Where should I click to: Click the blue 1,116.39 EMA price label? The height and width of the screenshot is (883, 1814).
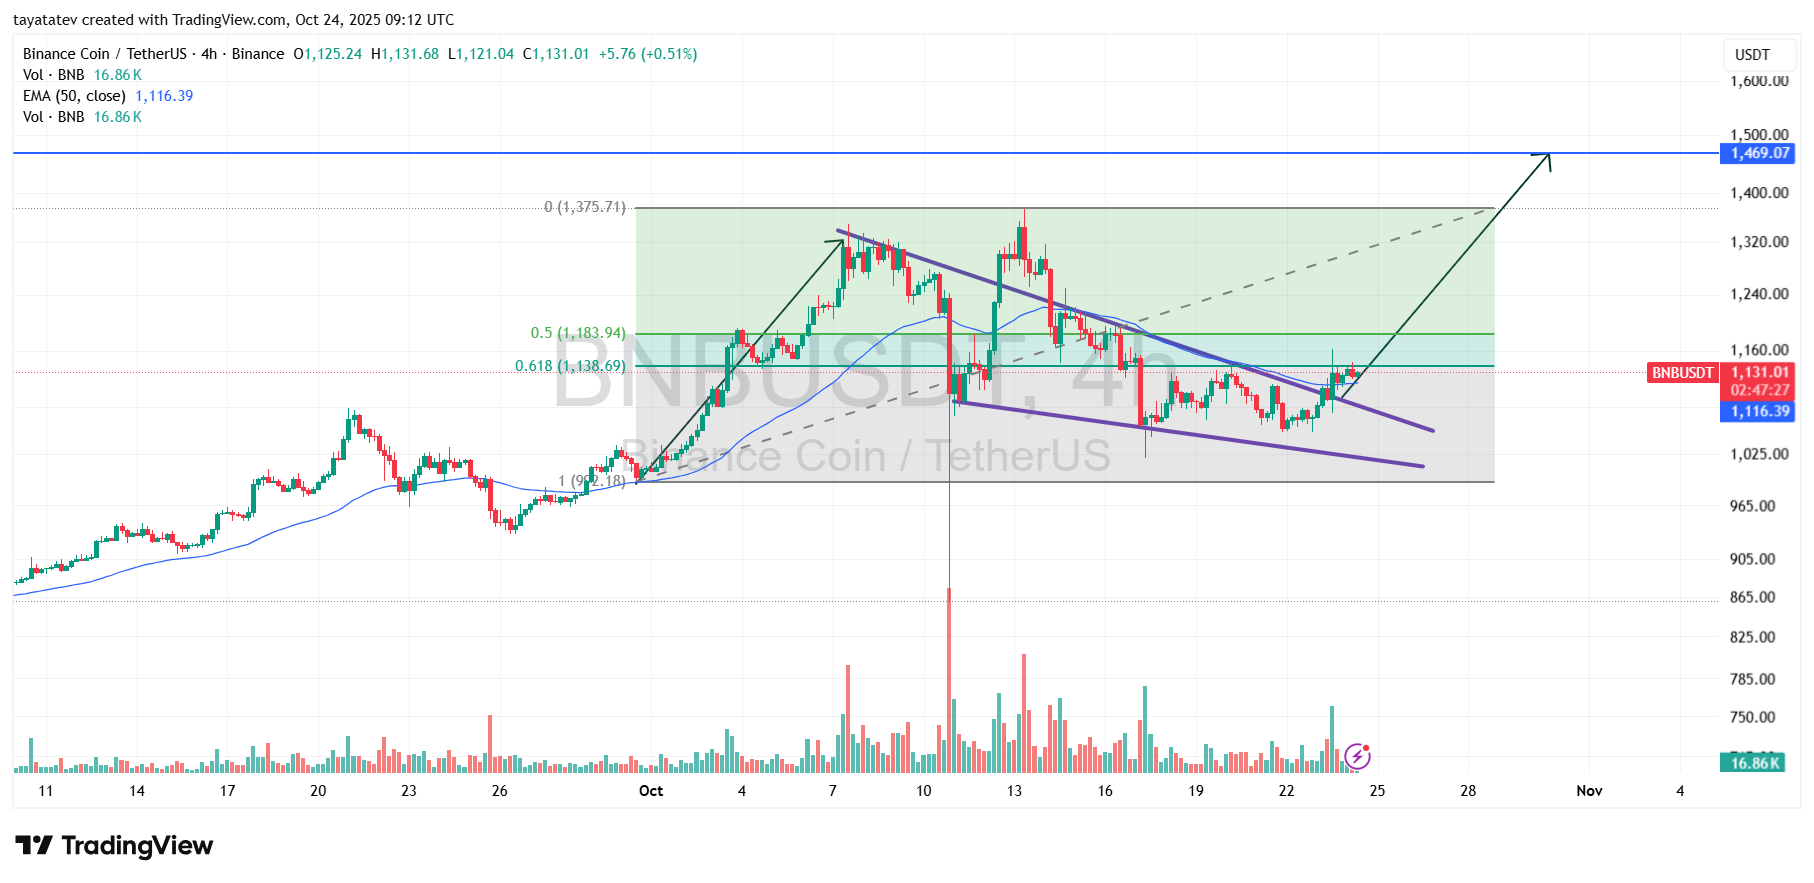[x=1759, y=411]
